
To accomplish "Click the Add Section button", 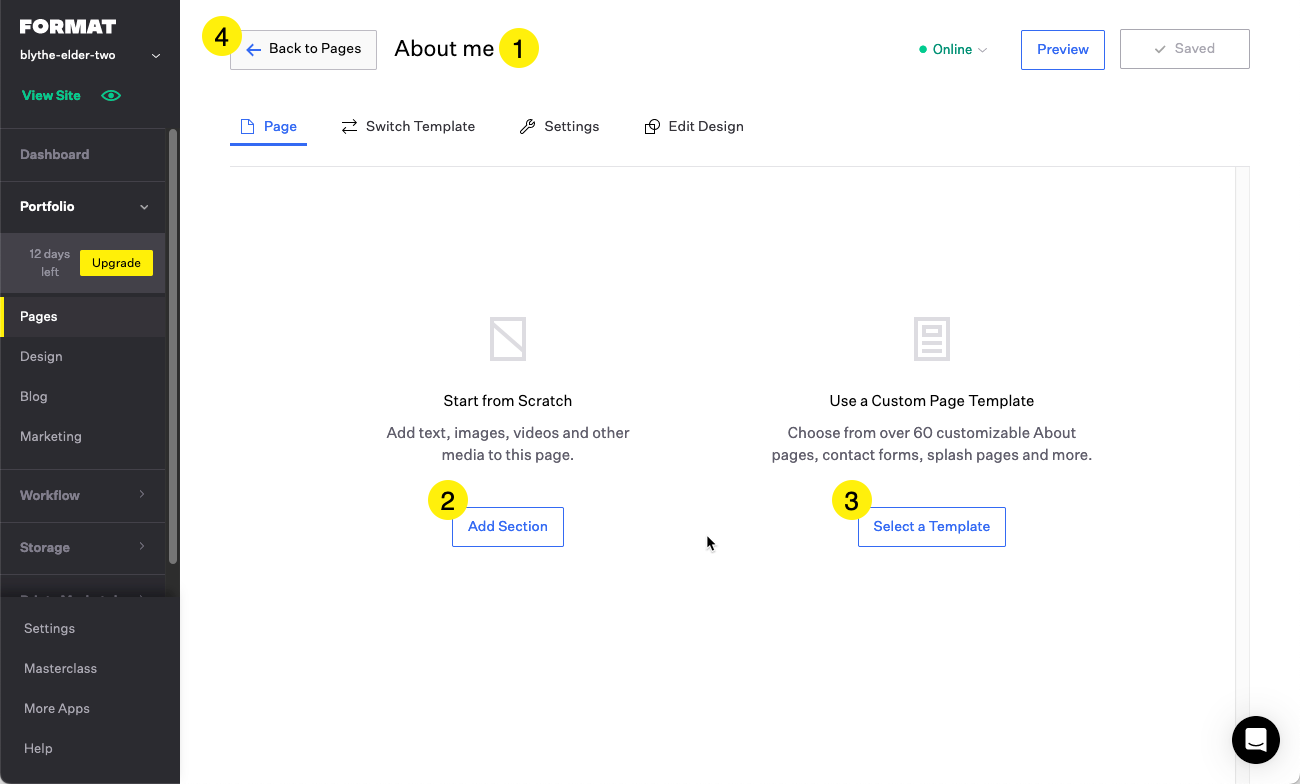I will pyautogui.click(x=507, y=526).
